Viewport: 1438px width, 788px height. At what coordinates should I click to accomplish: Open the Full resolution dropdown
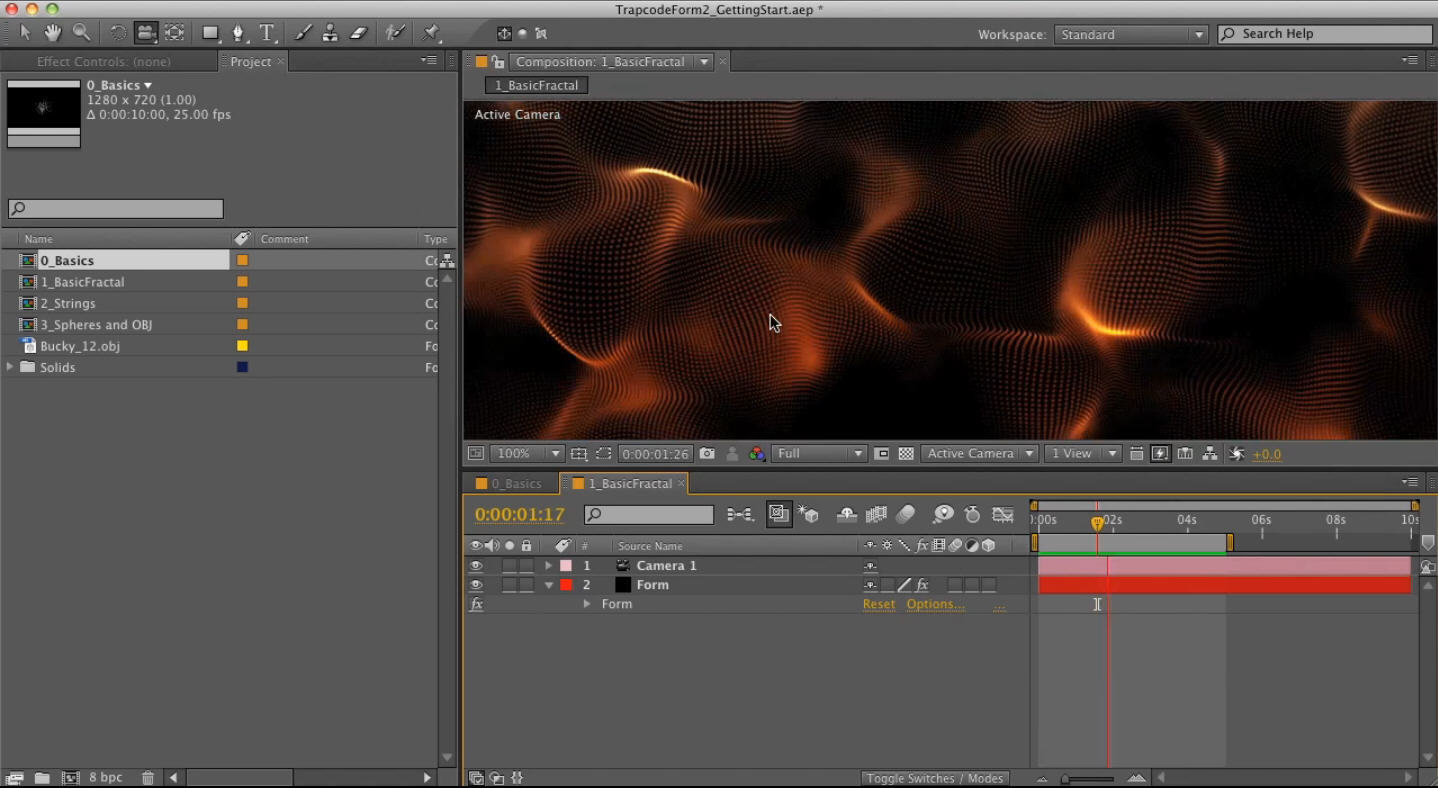click(819, 454)
